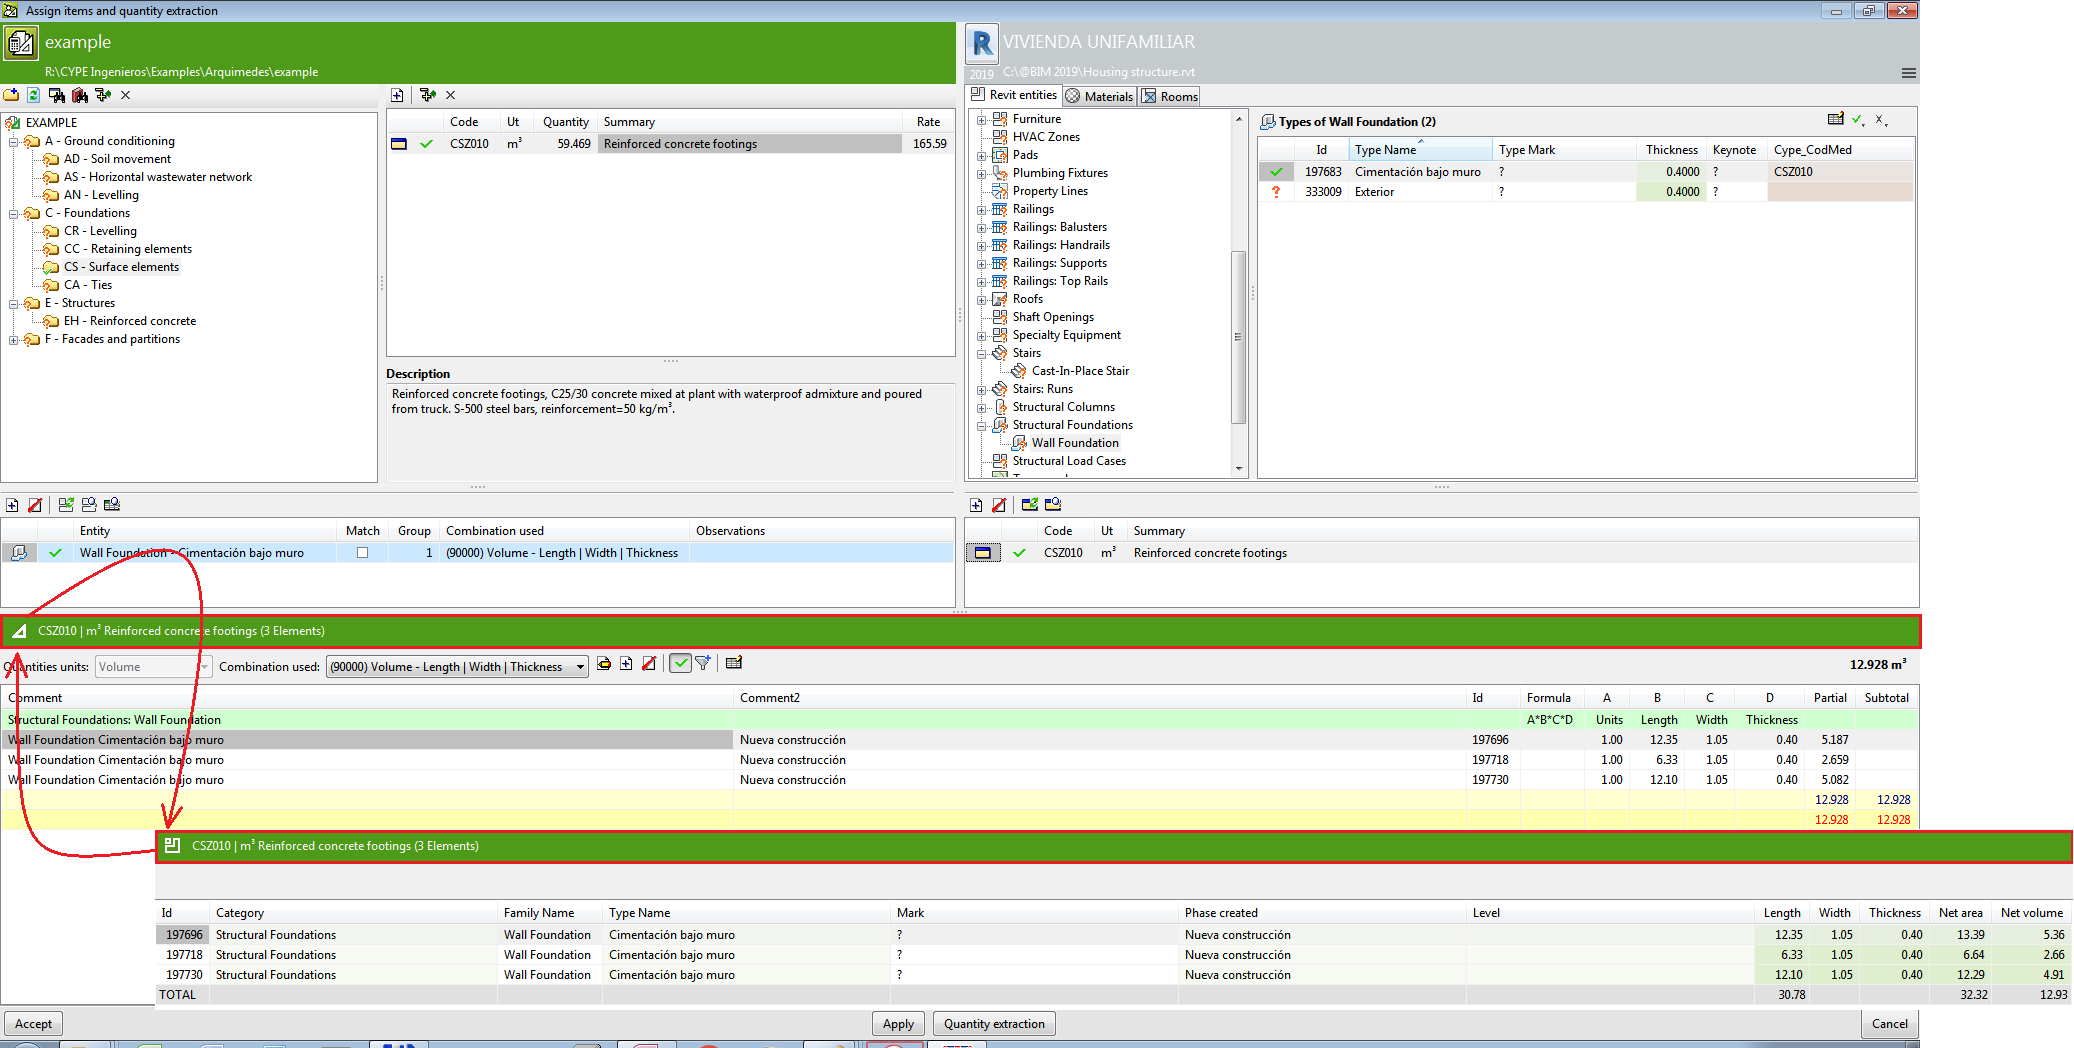This screenshot has height=1048, width=2074.
Task: Expand the F - Facades and partitions chapter
Action: click(x=14, y=340)
